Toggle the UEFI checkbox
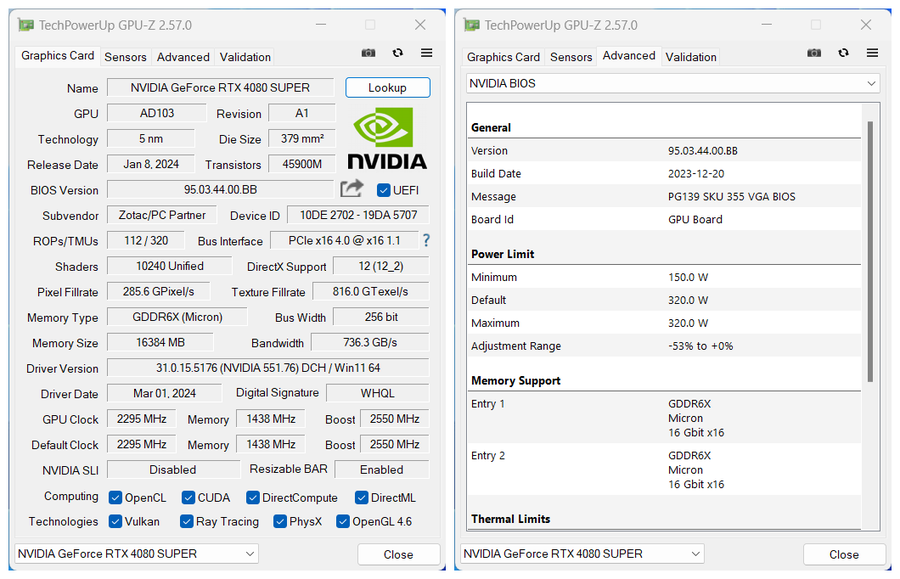Image resolution: width=900 pixels, height=579 pixels. [x=383, y=189]
